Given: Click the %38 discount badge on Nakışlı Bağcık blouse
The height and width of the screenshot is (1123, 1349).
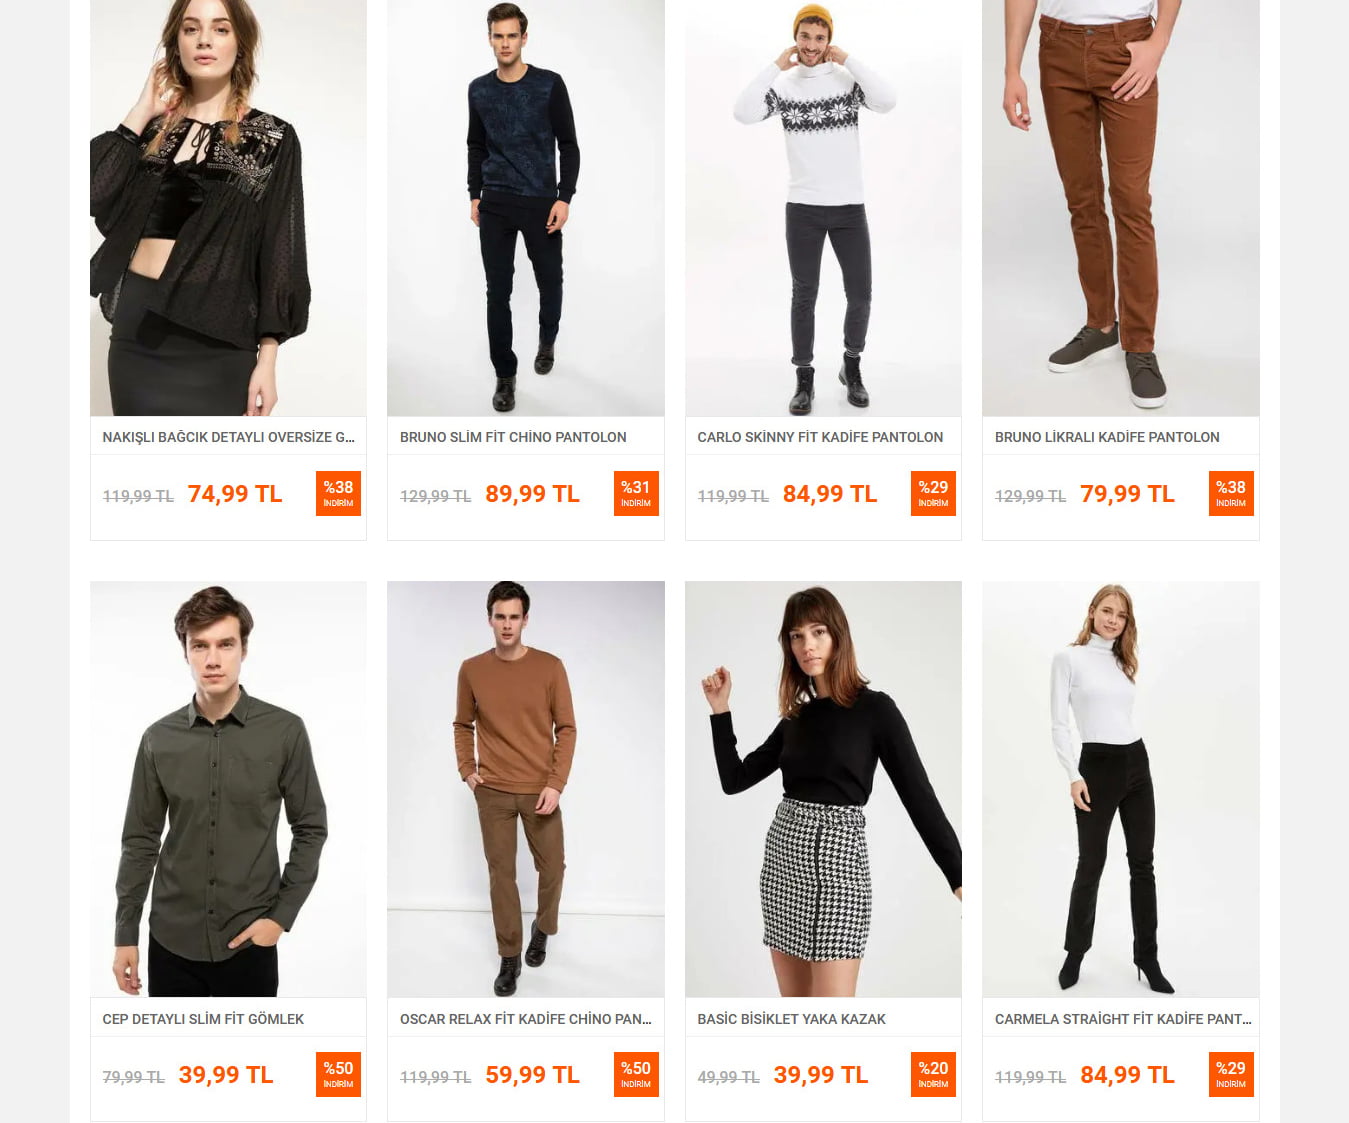Looking at the screenshot, I should [338, 493].
